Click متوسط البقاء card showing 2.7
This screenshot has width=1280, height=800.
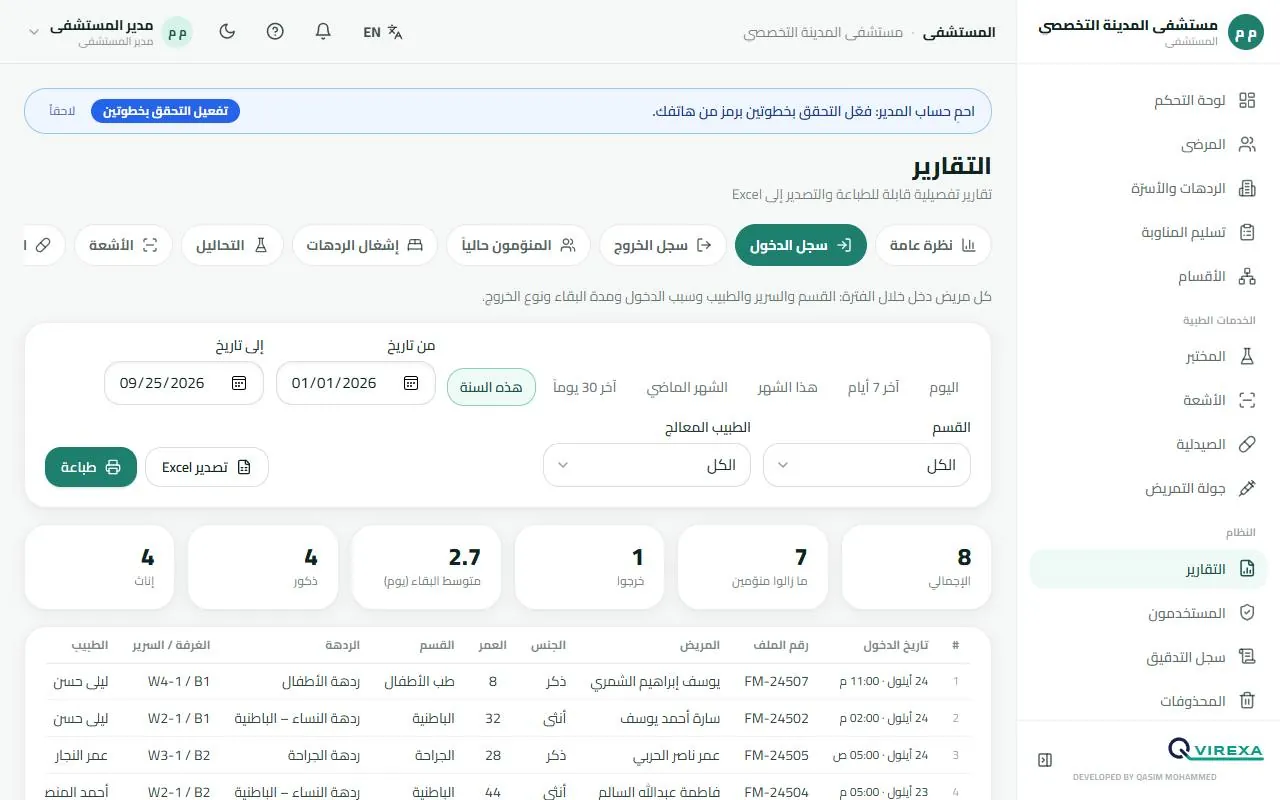click(x=426, y=567)
